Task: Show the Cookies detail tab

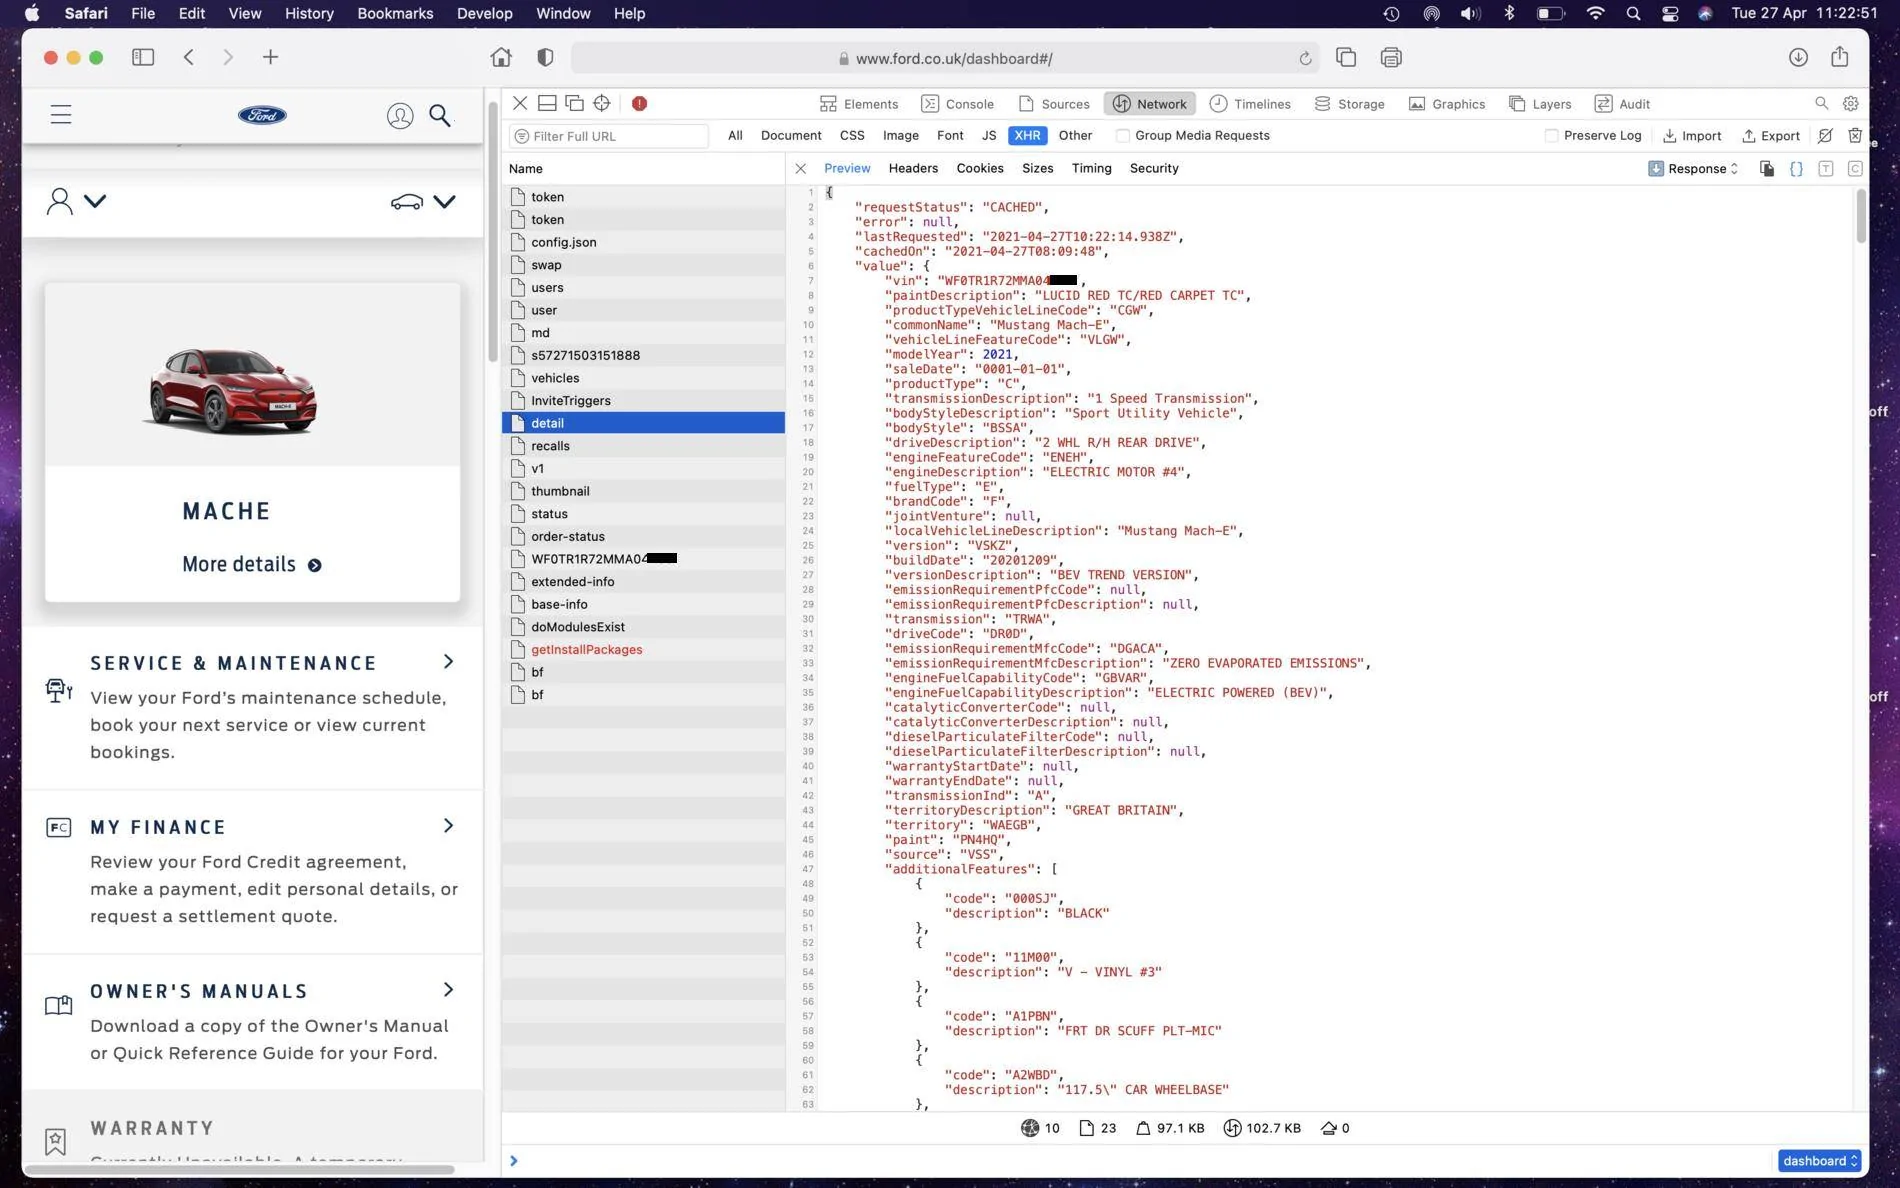Action: pos(980,168)
